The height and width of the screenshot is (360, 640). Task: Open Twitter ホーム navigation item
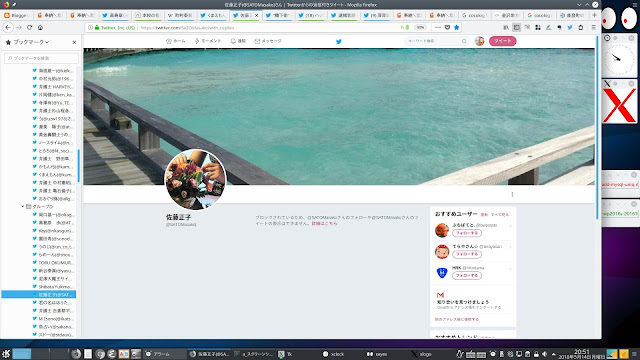tap(176, 41)
